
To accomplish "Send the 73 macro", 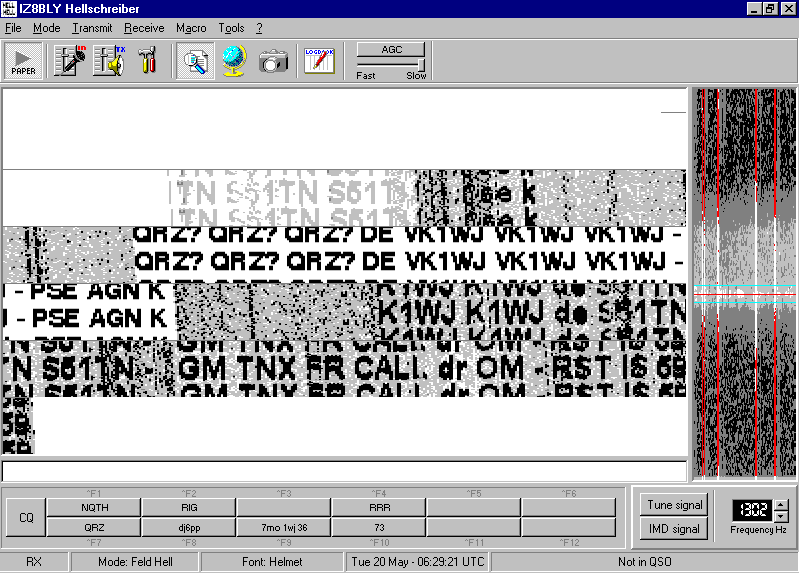I will coord(379,527).
